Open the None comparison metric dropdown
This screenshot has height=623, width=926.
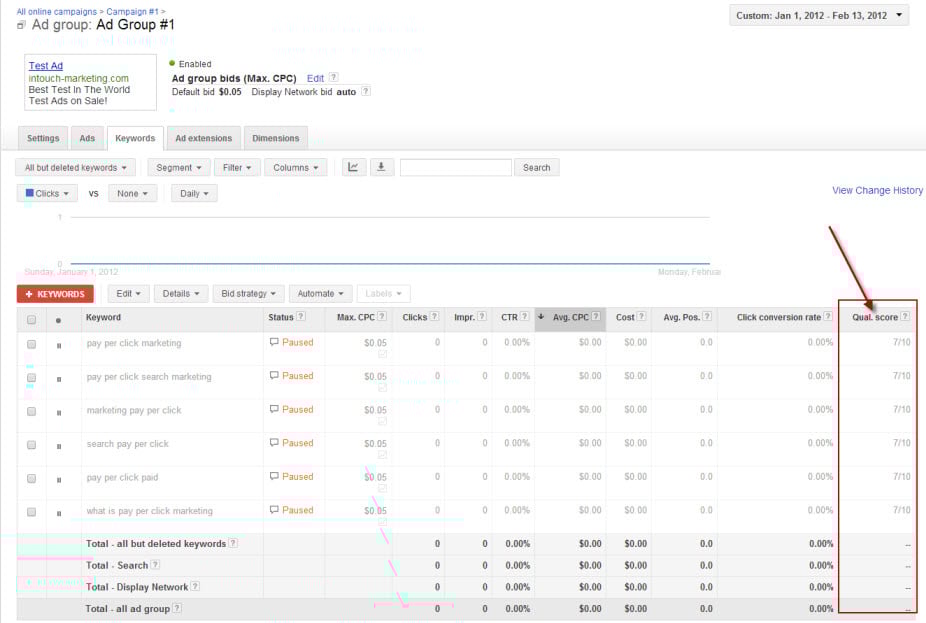[x=132, y=193]
